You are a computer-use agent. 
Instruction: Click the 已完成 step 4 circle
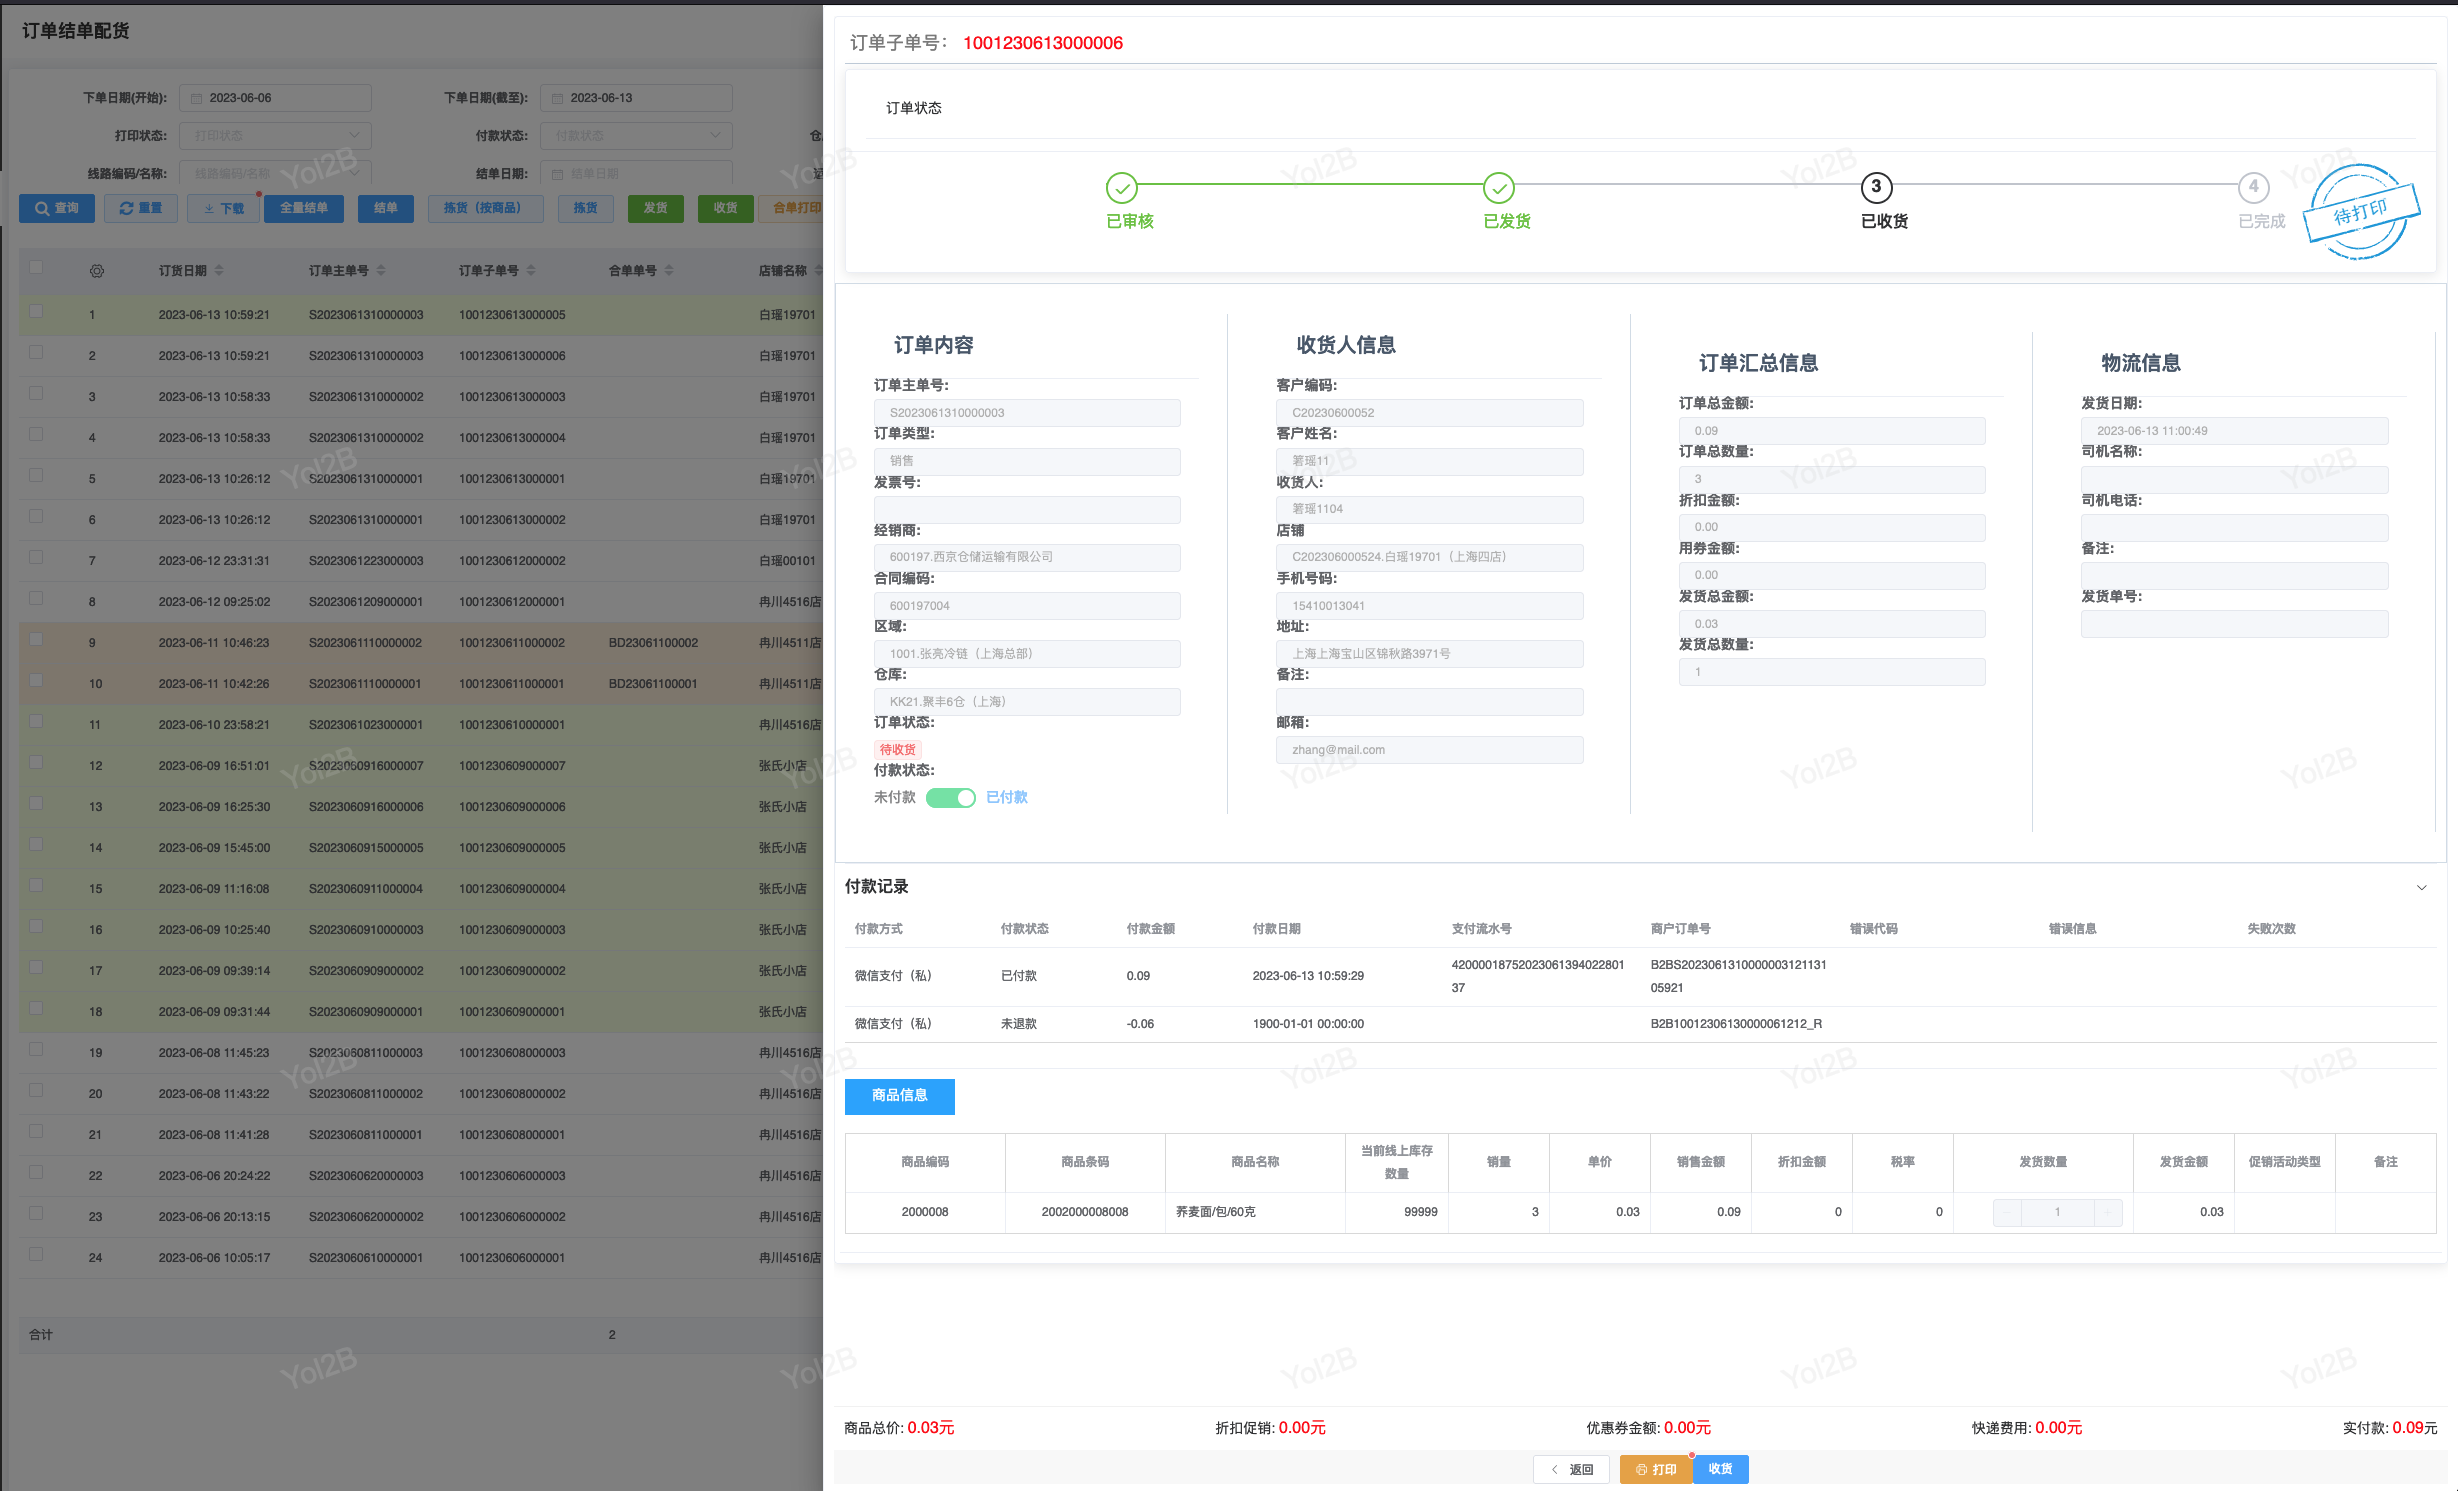tap(2253, 187)
